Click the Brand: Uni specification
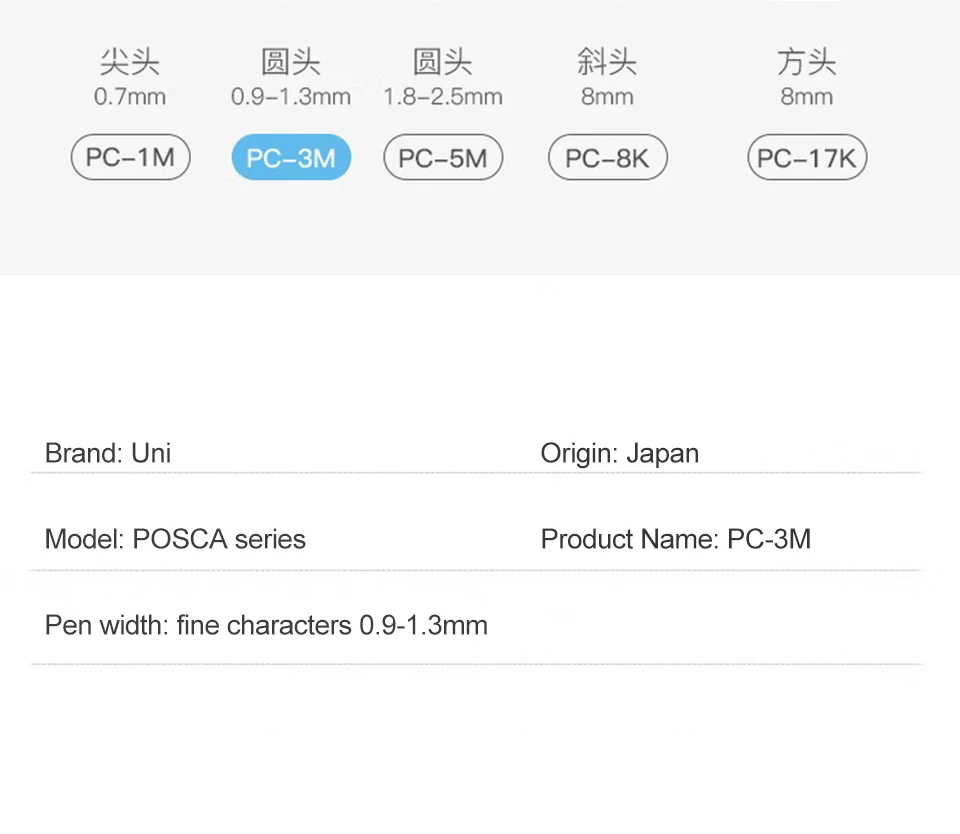Viewport: 960px width, 834px height. pos(108,453)
